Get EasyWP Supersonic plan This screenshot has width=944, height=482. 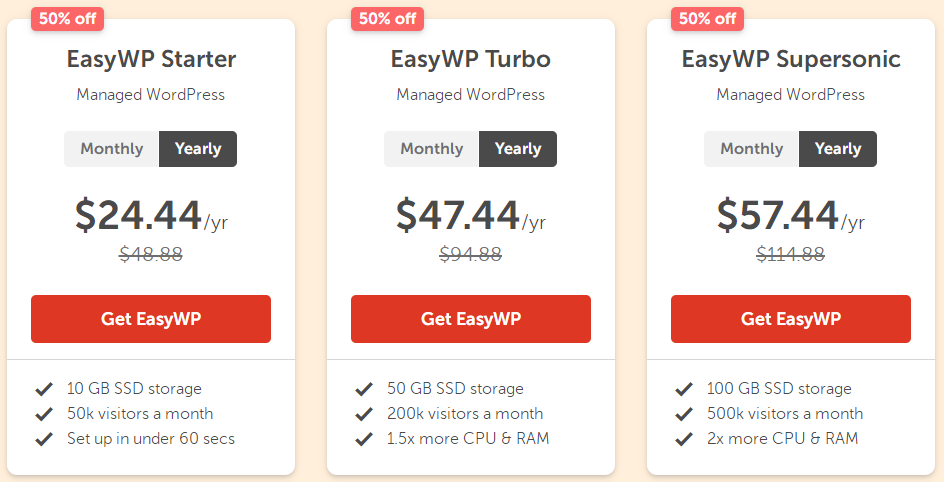(x=791, y=319)
